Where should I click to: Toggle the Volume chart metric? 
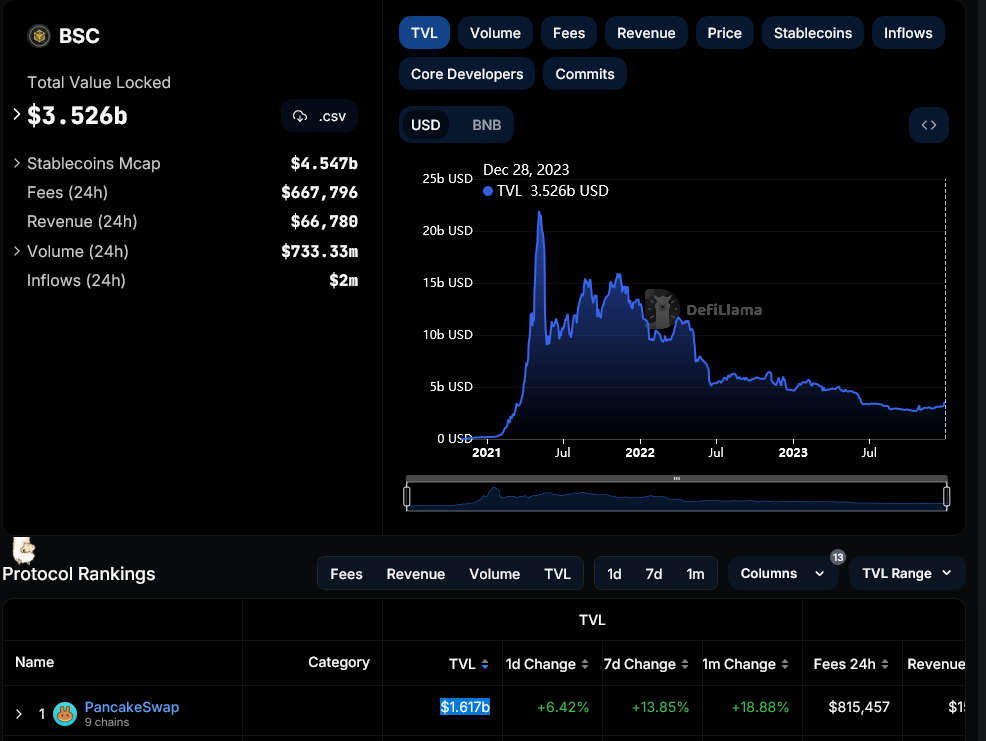tap(495, 33)
